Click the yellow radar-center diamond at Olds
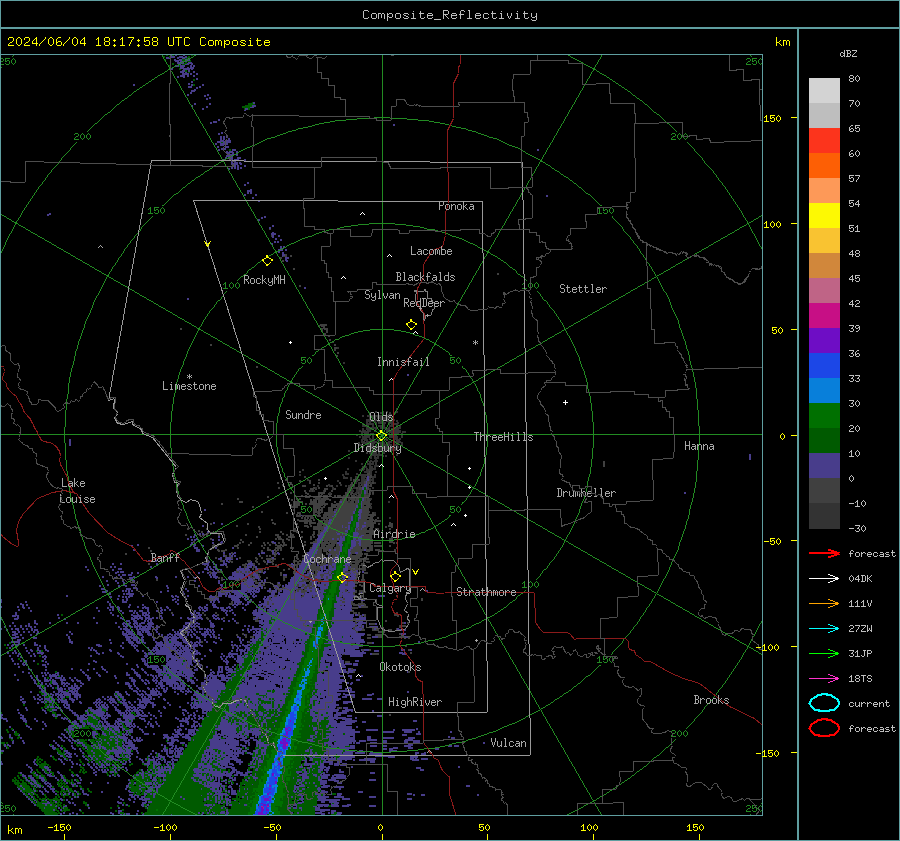900x841 pixels. coord(381,436)
